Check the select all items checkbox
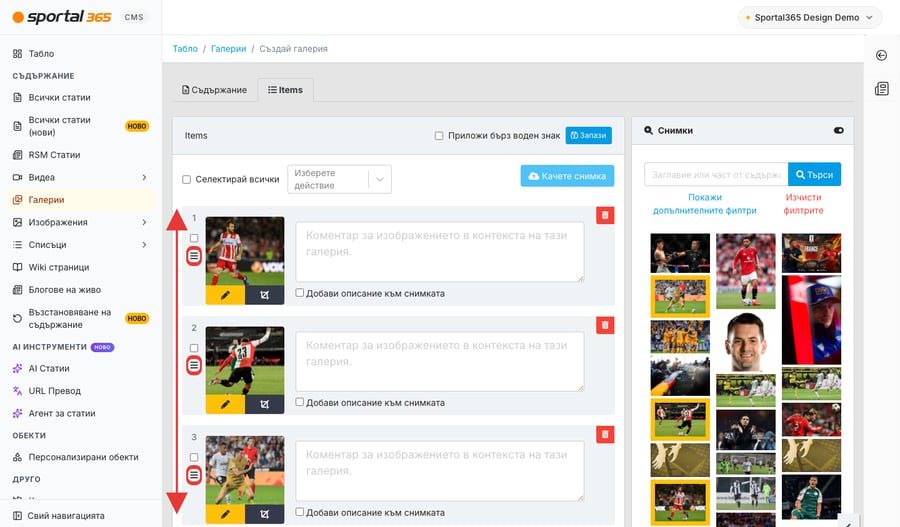The width and height of the screenshot is (900, 527). [187, 180]
